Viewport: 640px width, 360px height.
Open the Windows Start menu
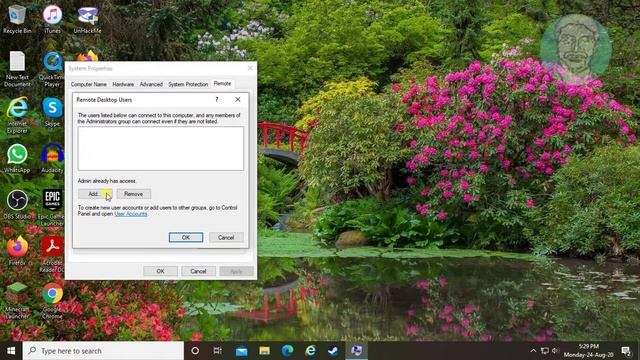pos(11,351)
